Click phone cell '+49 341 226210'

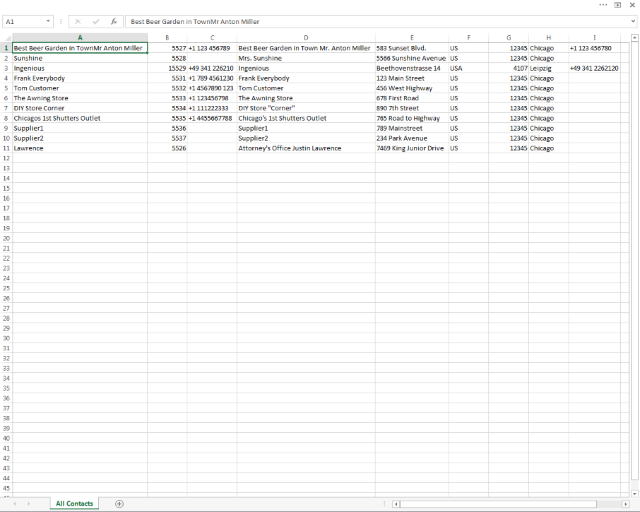coord(212,68)
